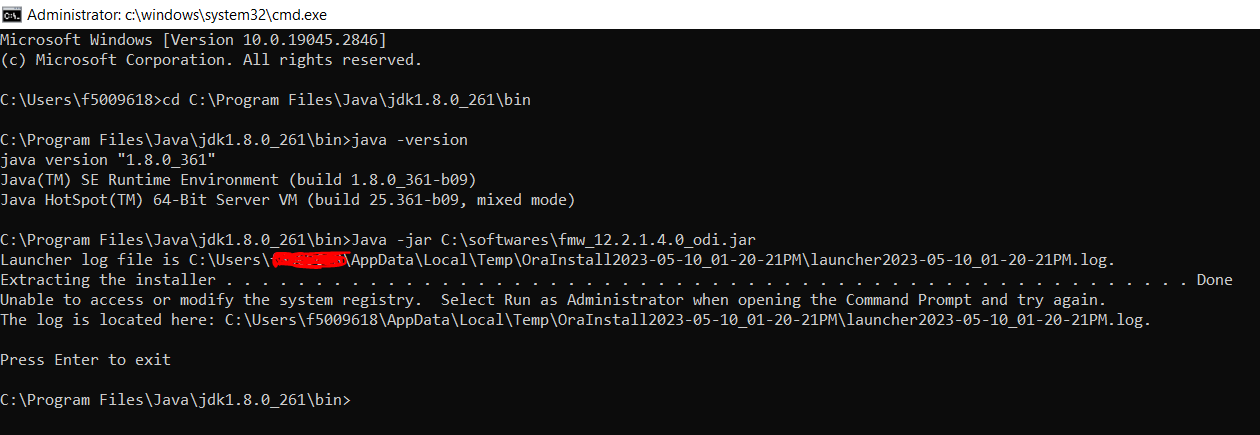Click the "Select Run as Administrator" sentence
The image size is (1260, 435).
pos(773,300)
